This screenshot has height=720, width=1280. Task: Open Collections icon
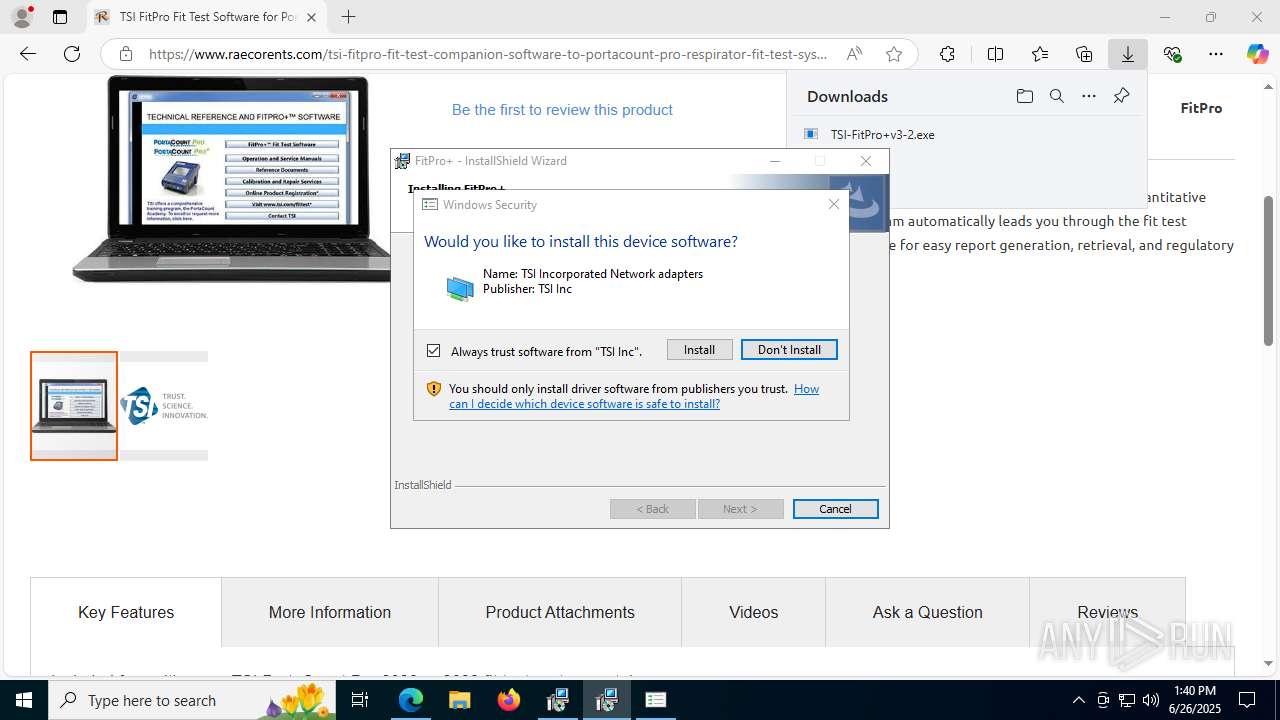1084,54
